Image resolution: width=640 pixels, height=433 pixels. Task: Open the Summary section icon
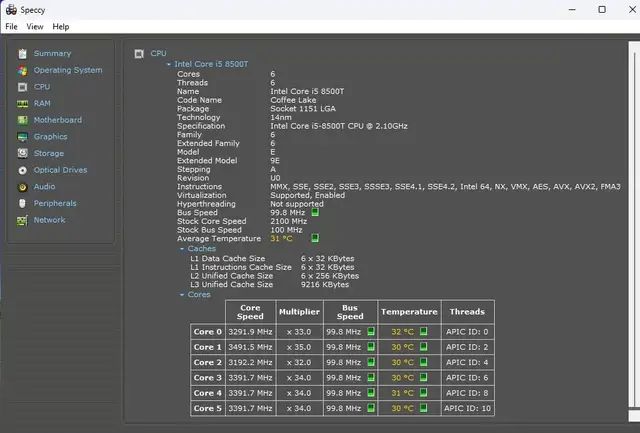pyautogui.click(x=22, y=53)
